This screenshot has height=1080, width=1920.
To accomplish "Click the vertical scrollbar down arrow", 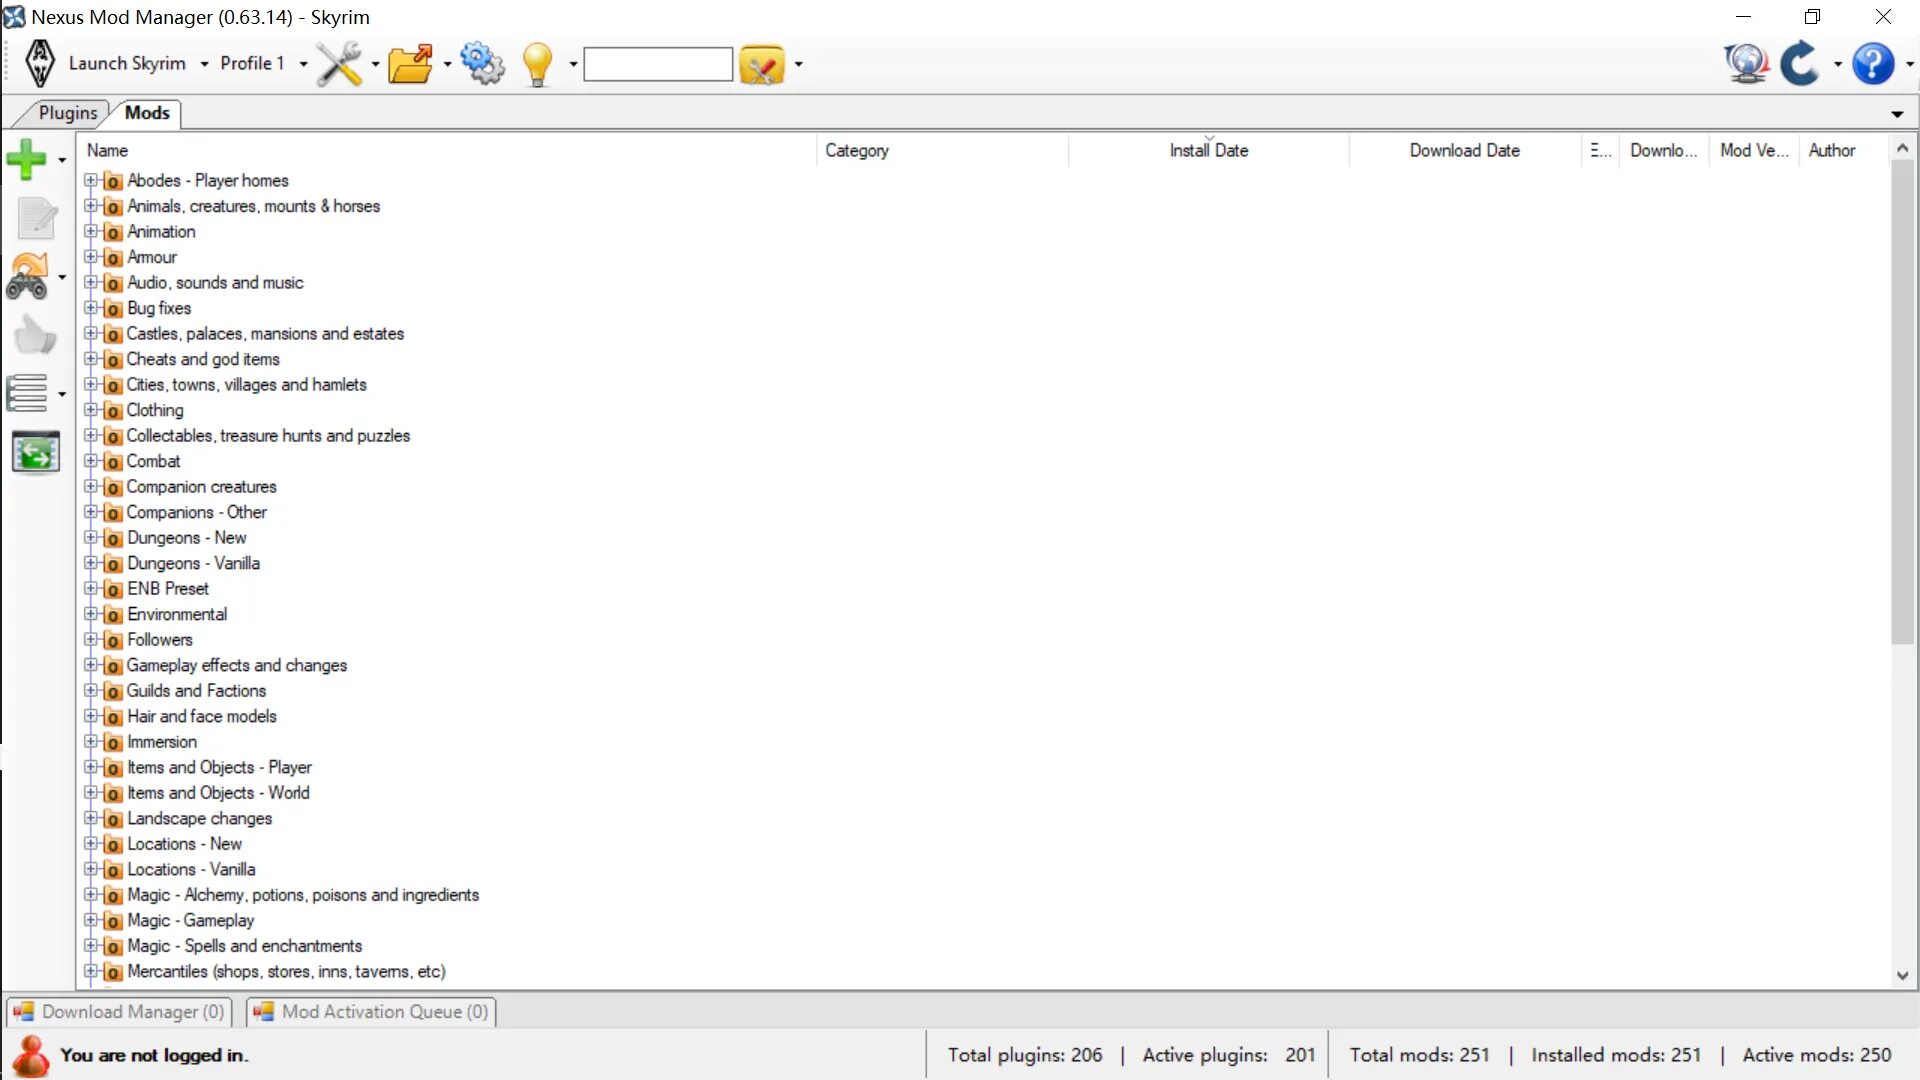I will (1902, 976).
